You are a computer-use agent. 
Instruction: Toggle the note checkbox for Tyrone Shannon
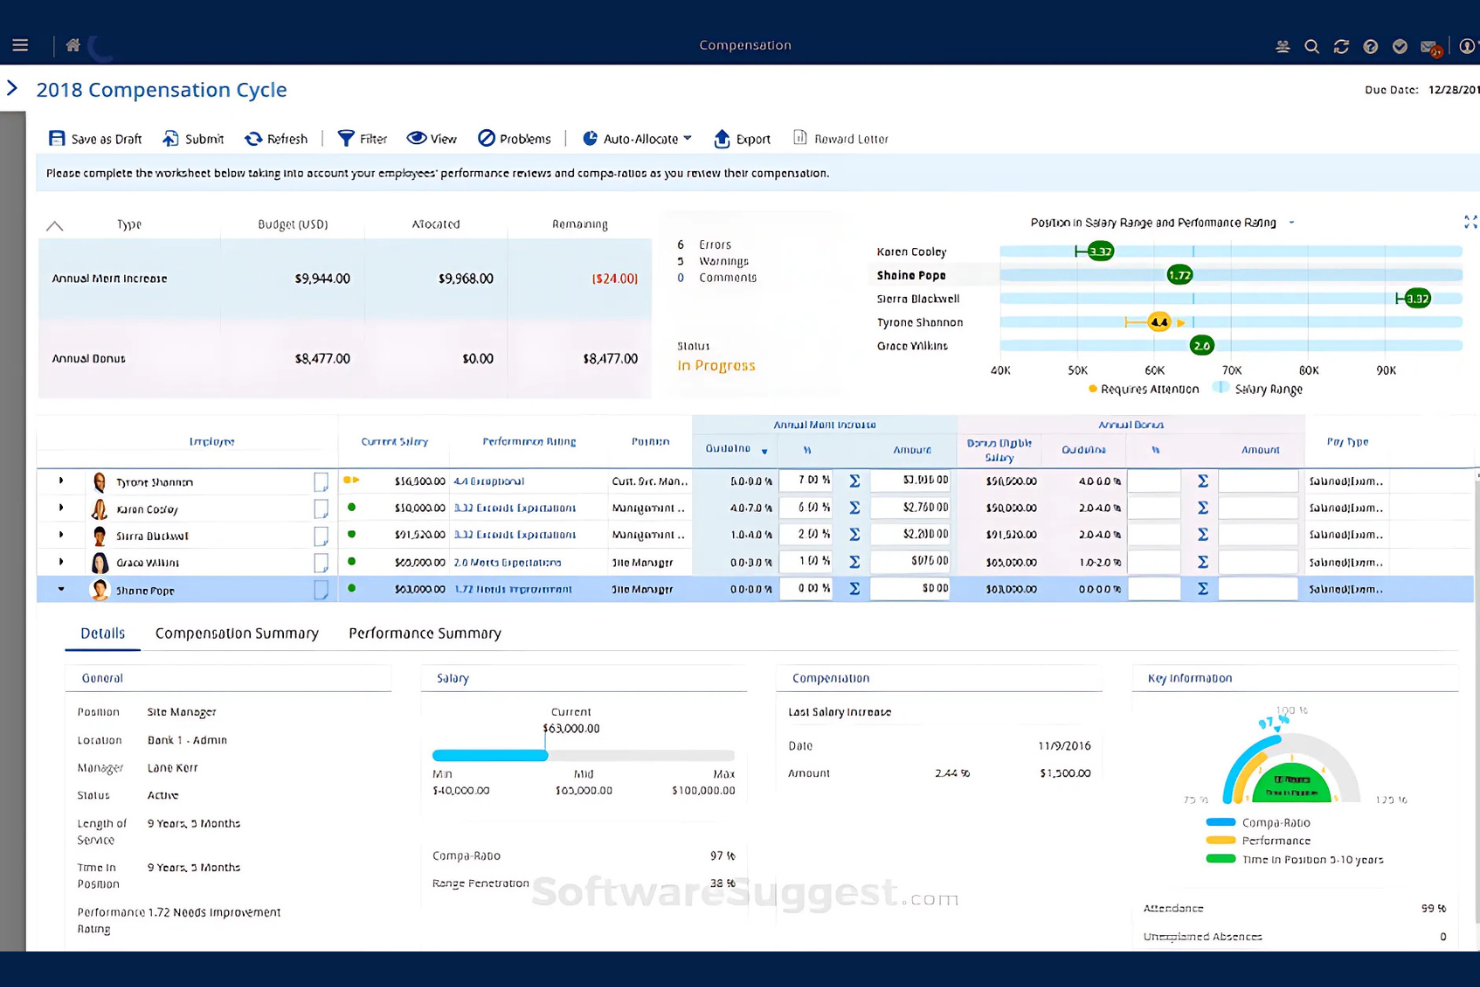click(x=321, y=482)
